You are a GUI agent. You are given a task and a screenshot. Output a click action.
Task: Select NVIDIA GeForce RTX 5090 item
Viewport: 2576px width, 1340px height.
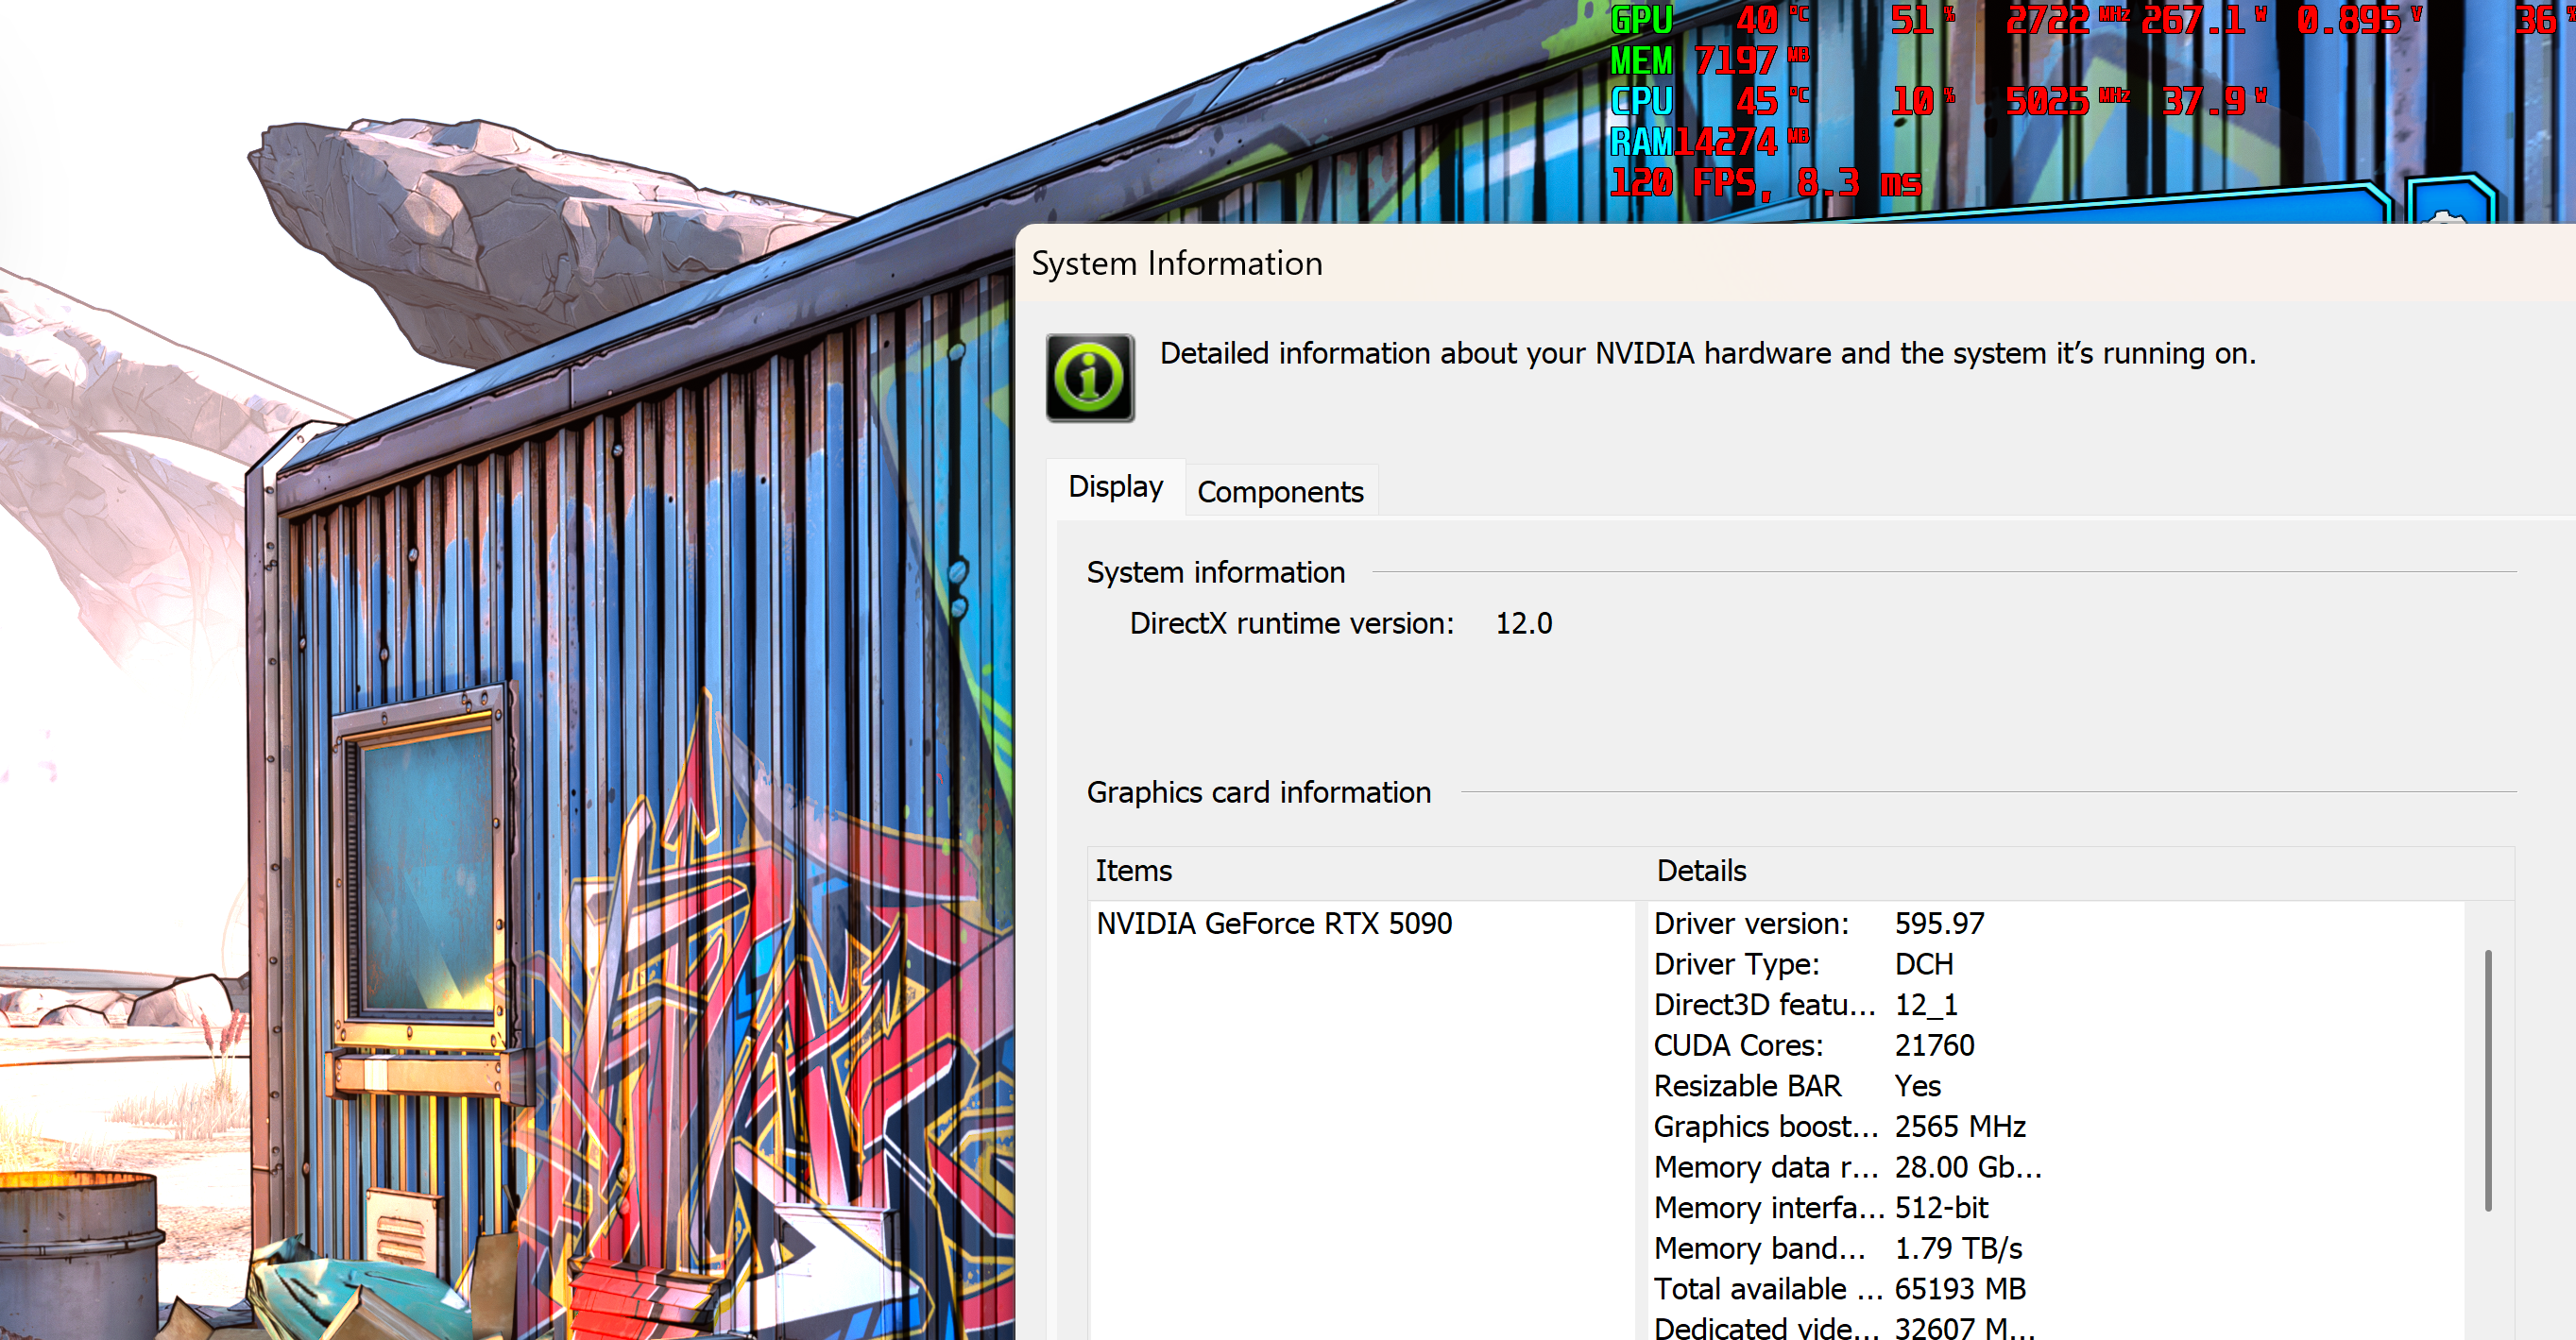click(x=1273, y=923)
